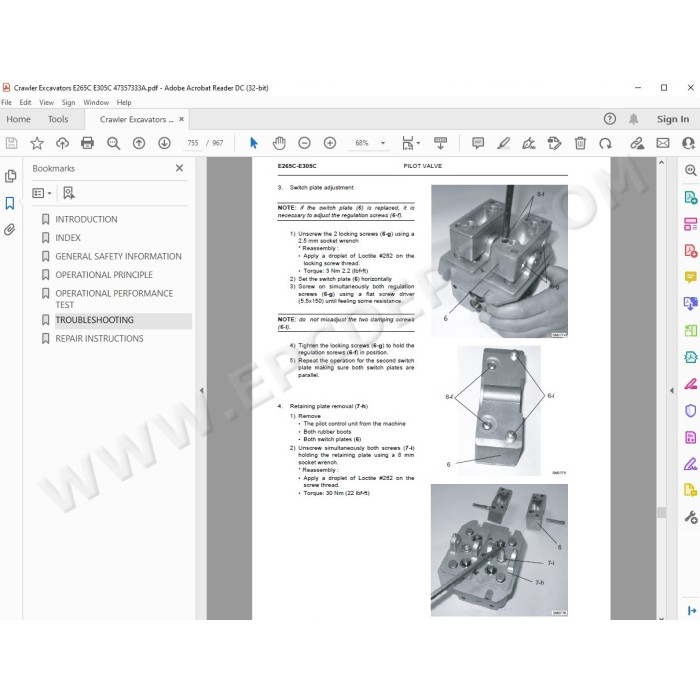Close the Bookmarks panel
This screenshot has width=700, height=700.
[x=179, y=168]
